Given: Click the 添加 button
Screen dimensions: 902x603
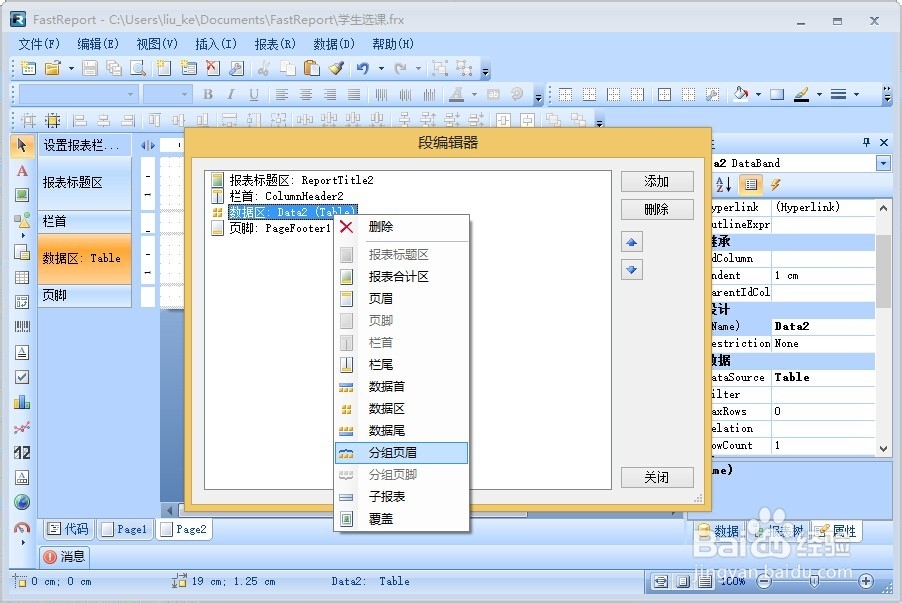Looking at the screenshot, I should 657,182.
